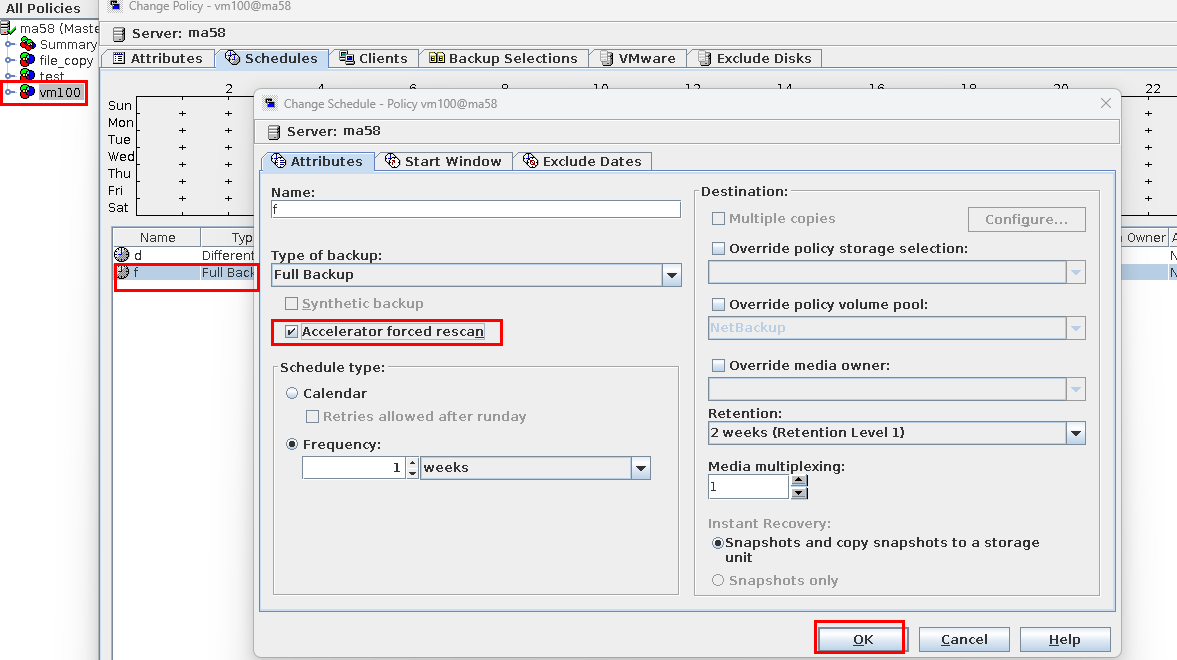Check Override media owner
1177x660 pixels.
(x=718, y=366)
